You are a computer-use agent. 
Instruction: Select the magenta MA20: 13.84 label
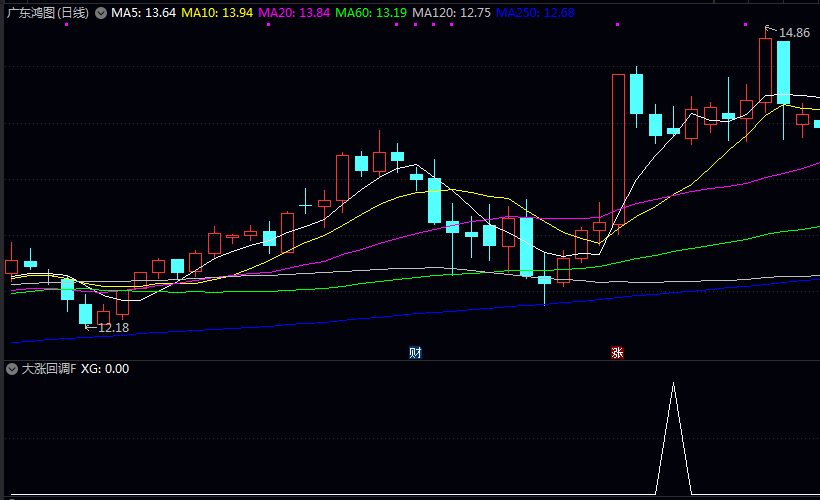(294, 13)
